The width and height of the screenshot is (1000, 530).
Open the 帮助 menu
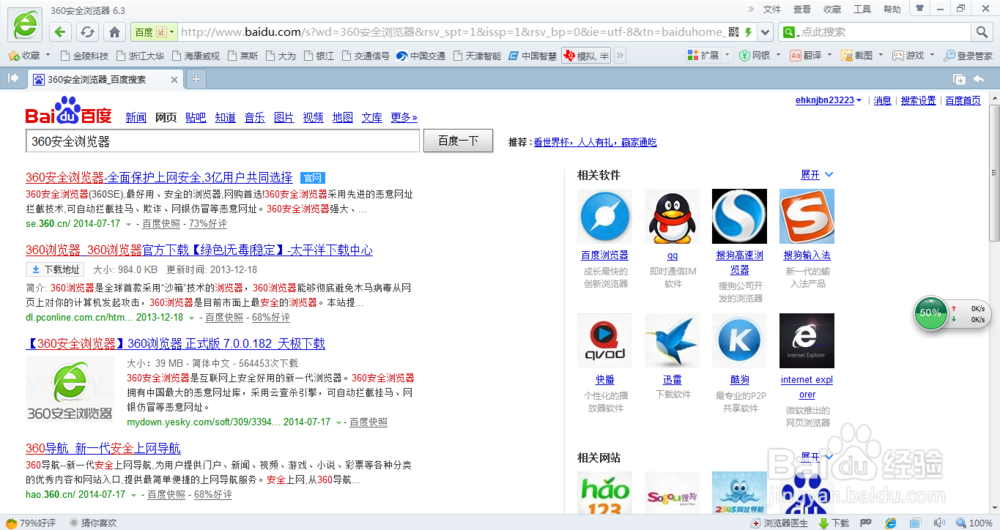pos(892,9)
